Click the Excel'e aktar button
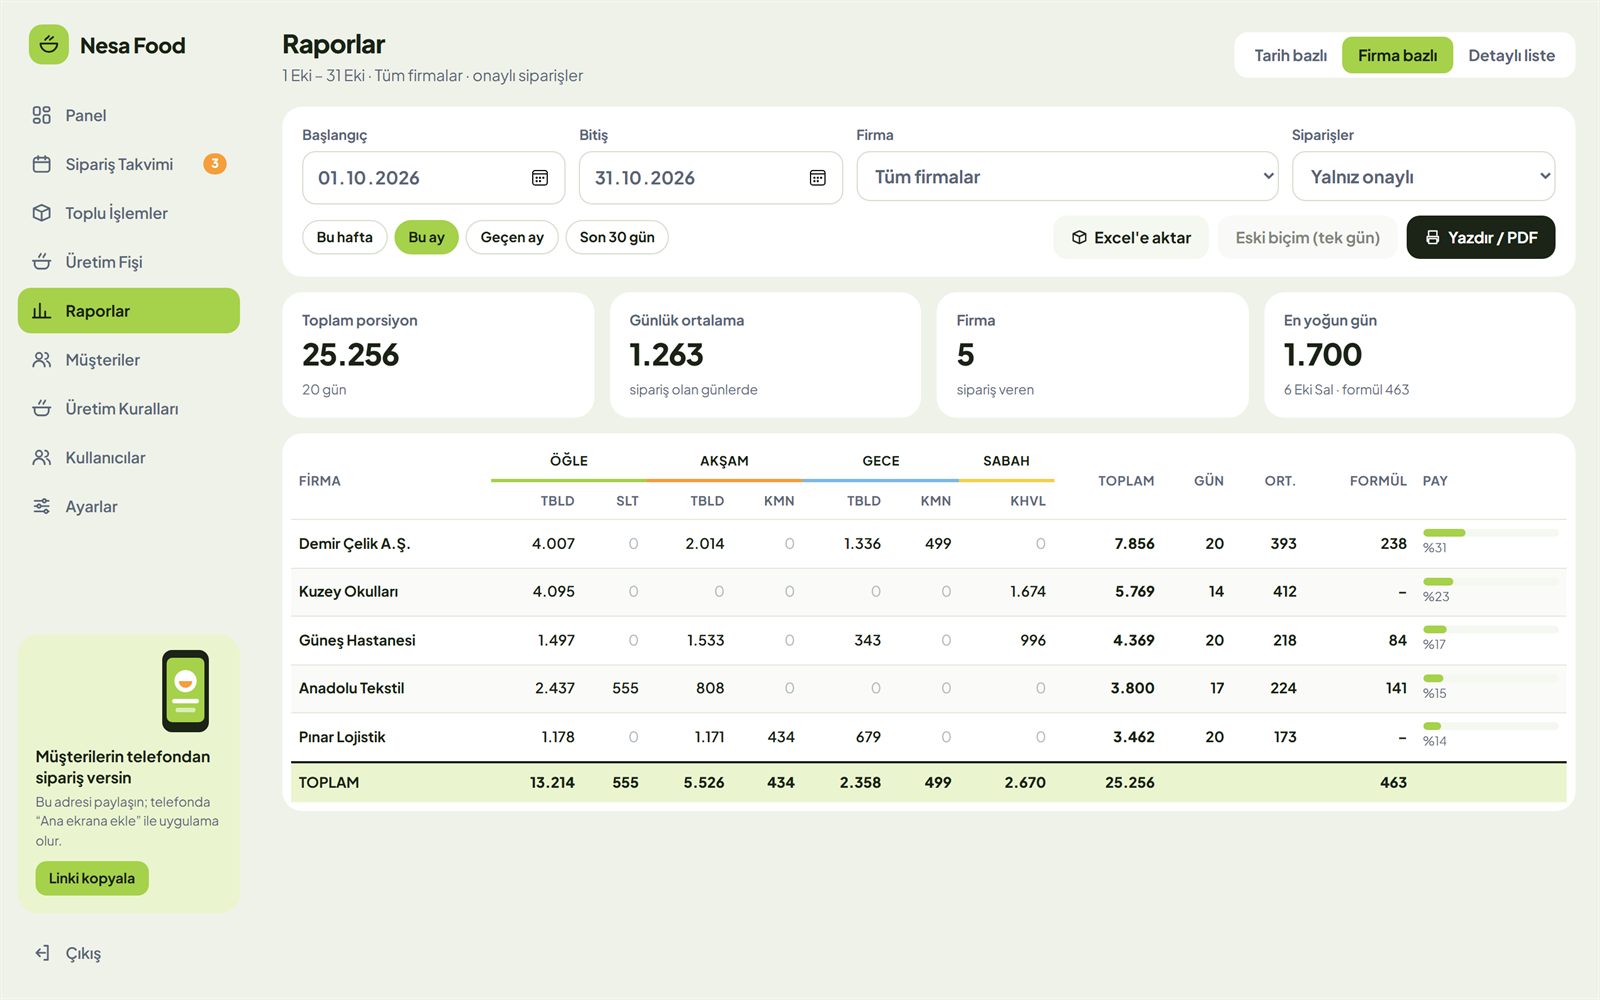This screenshot has height=1000, width=1600. tap(1131, 237)
